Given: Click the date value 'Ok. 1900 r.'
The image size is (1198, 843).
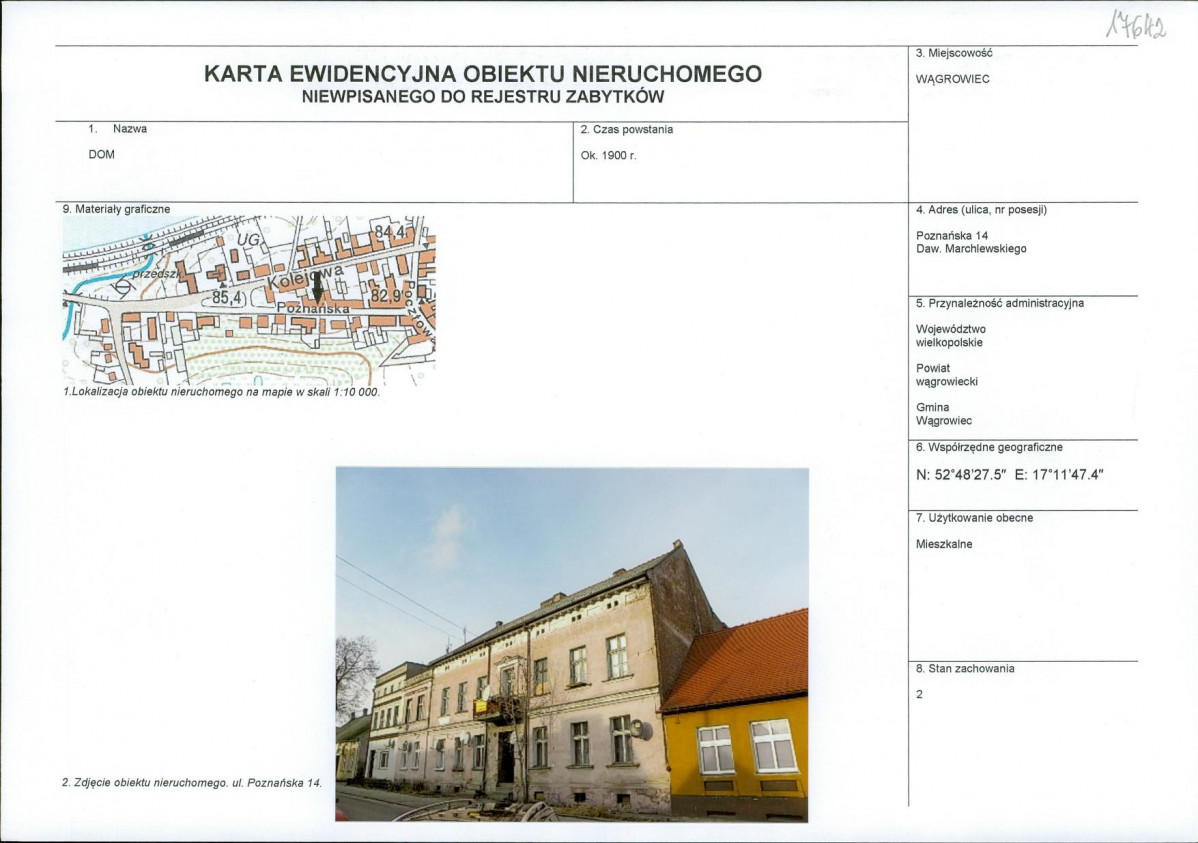Looking at the screenshot, I should 608,155.
